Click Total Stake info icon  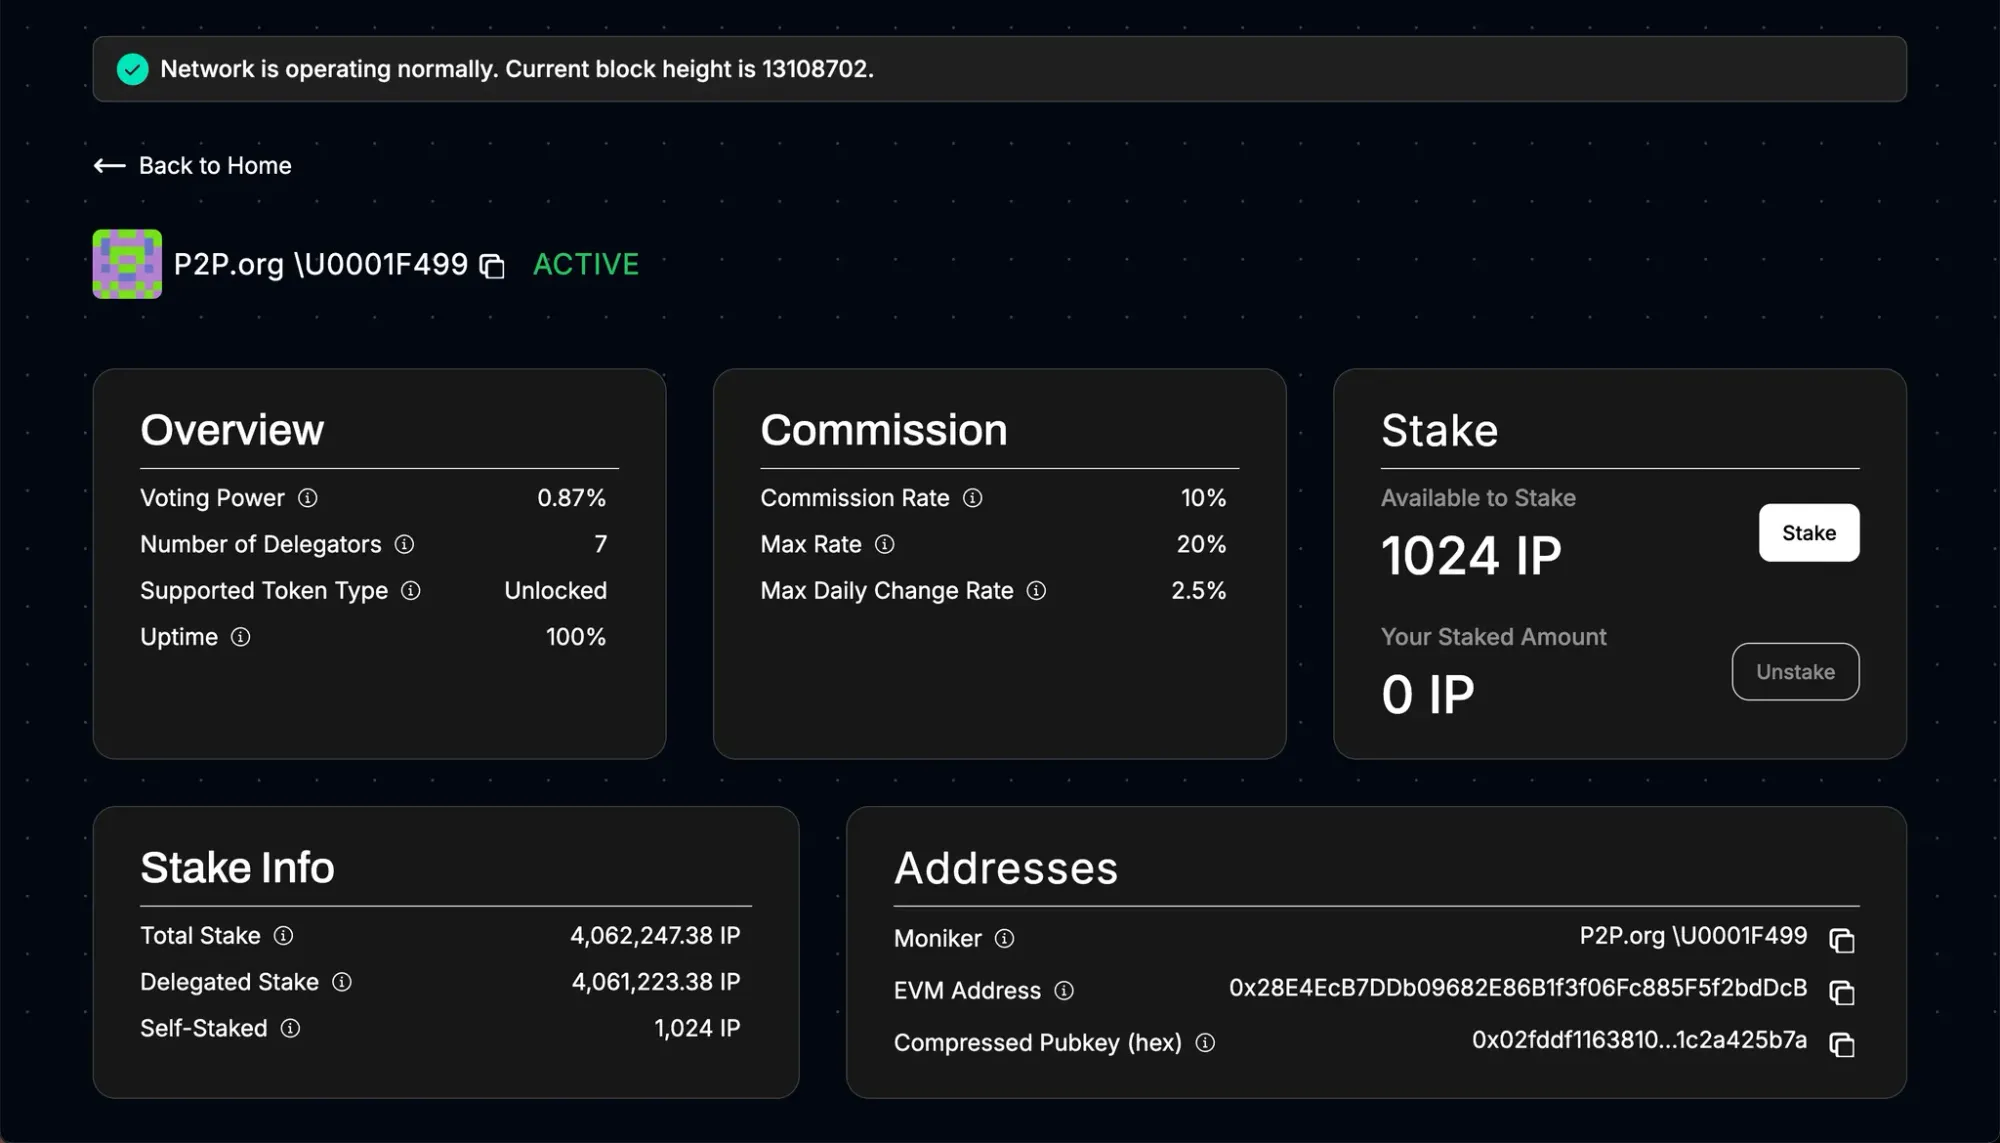pyautogui.click(x=284, y=936)
